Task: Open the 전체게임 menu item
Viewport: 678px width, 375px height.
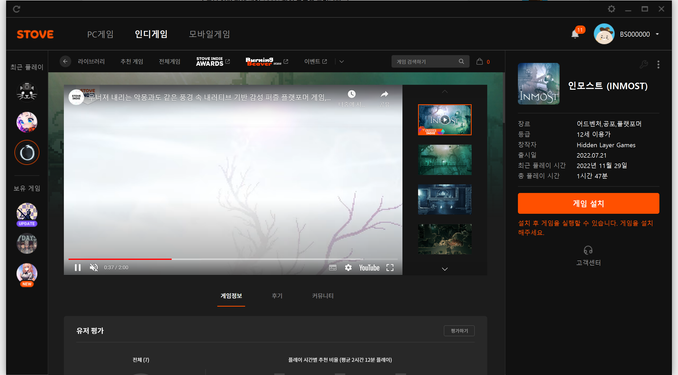Action: tap(170, 61)
